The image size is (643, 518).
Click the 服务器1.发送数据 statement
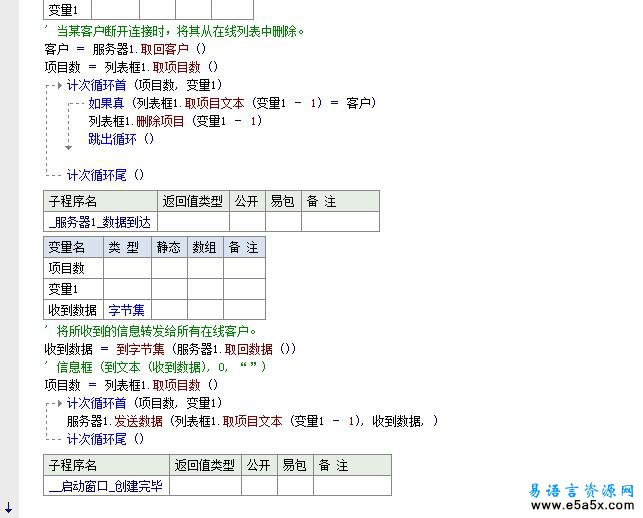(x=252, y=421)
